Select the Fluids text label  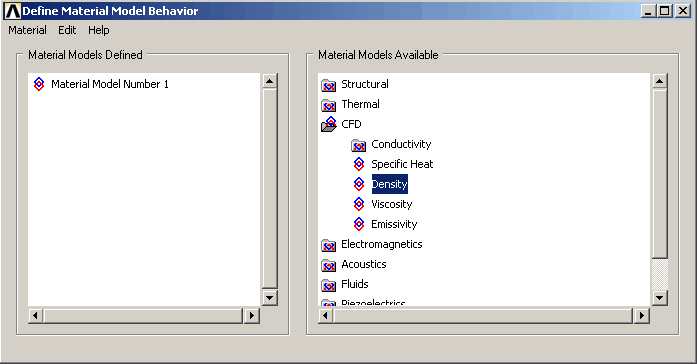355,284
